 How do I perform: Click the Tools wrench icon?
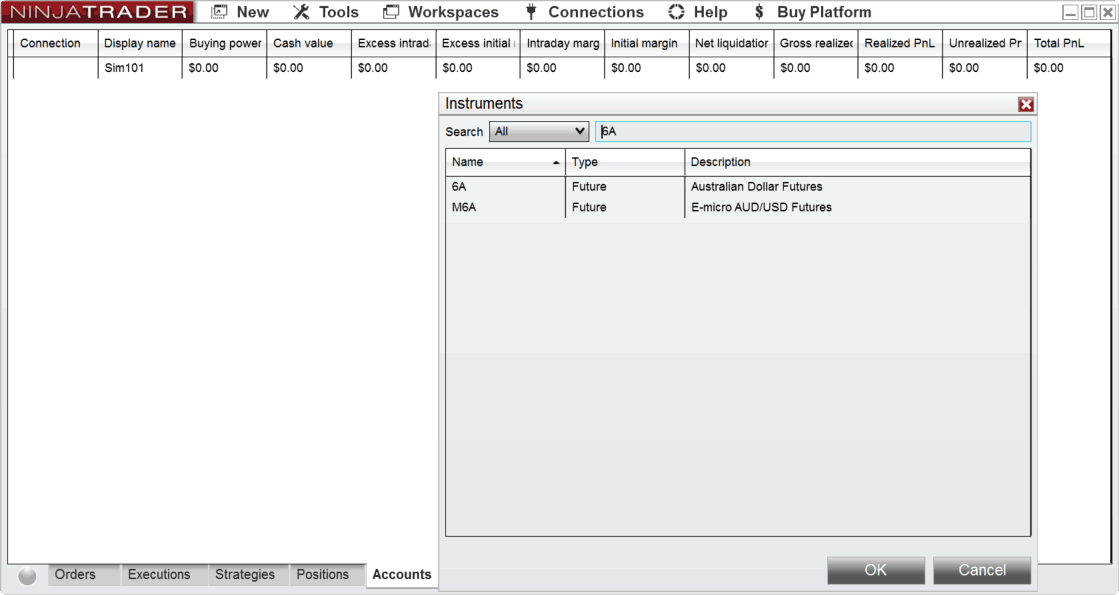click(301, 12)
